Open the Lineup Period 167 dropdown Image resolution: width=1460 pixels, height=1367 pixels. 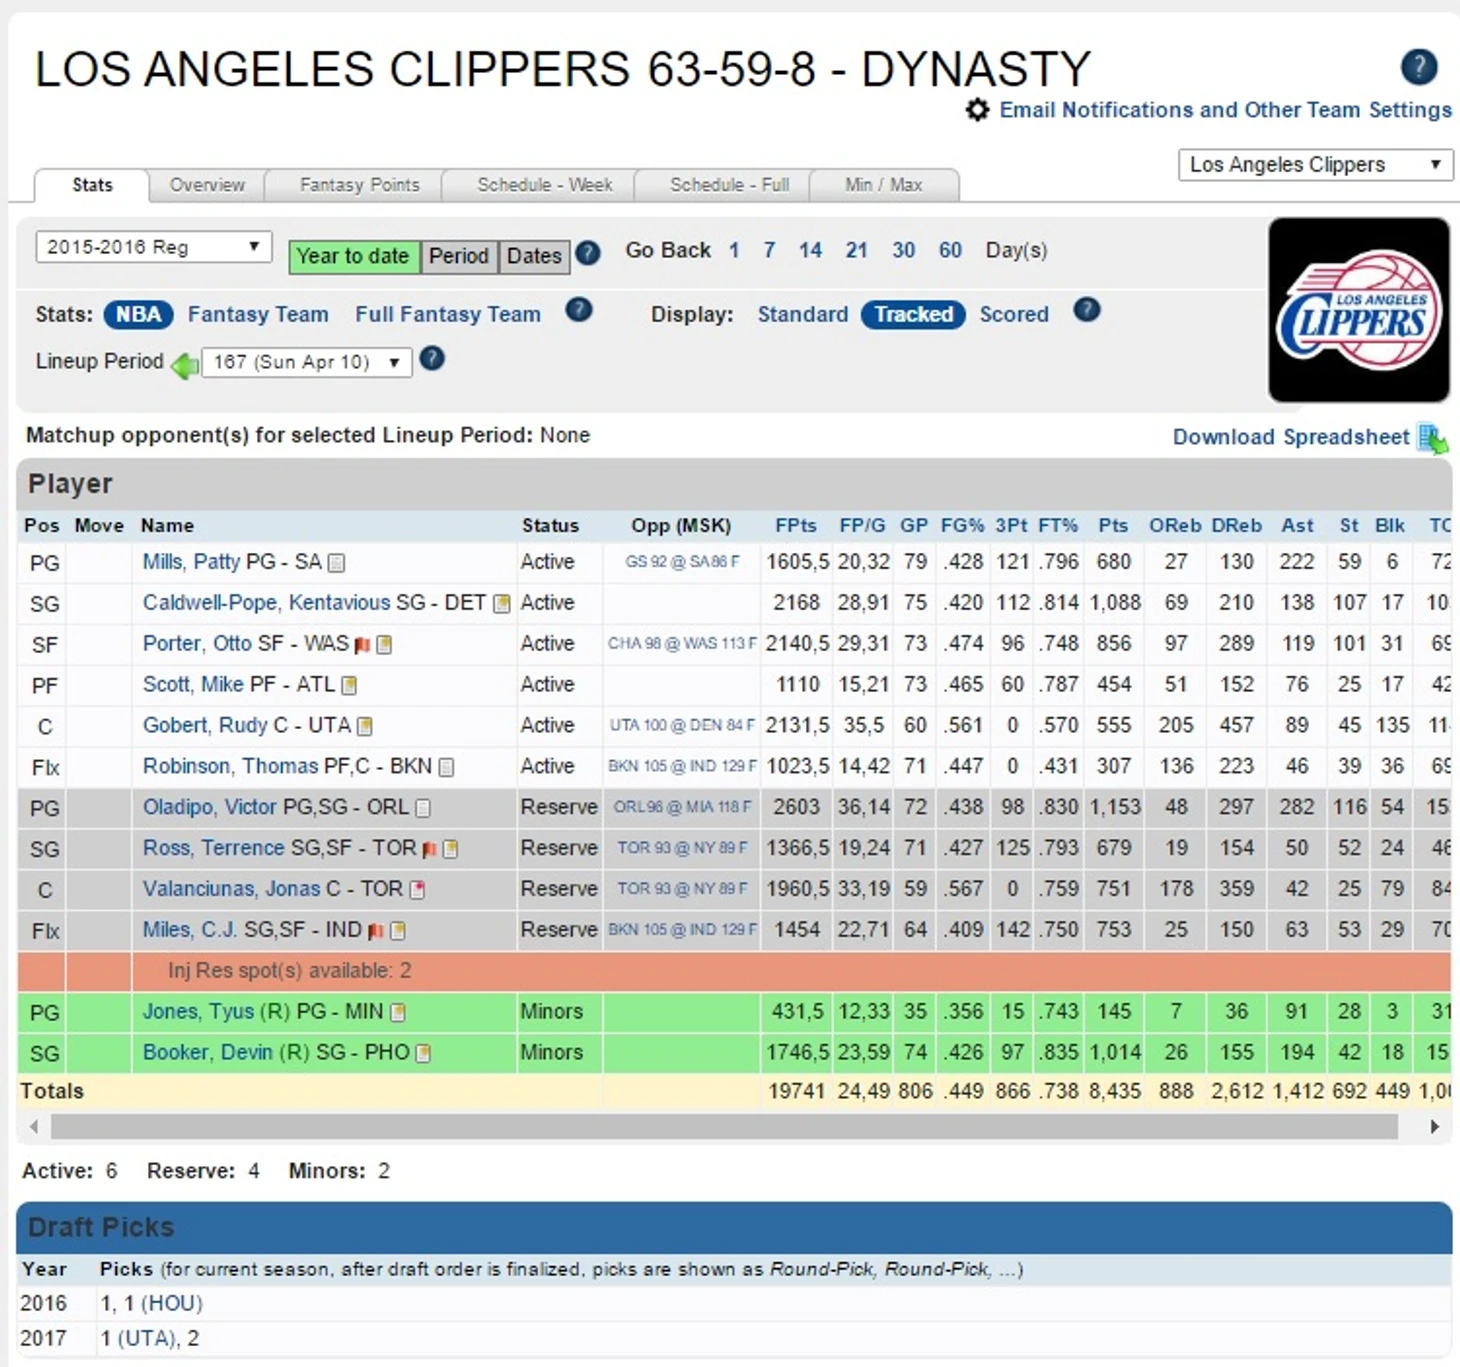click(307, 362)
